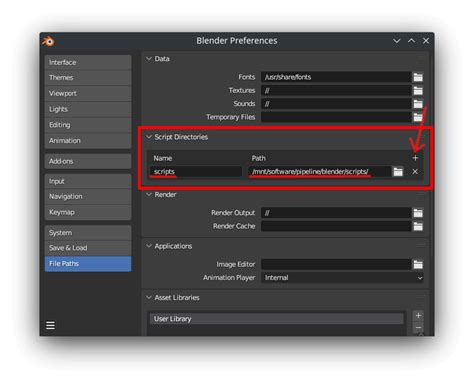Open the Navigation preferences tab
This screenshot has width=474, height=383.
click(x=88, y=197)
